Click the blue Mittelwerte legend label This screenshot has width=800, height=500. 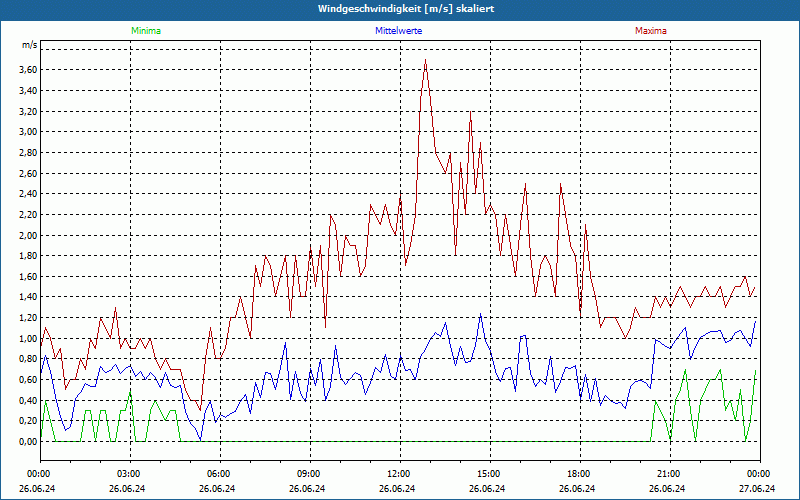pos(398,31)
